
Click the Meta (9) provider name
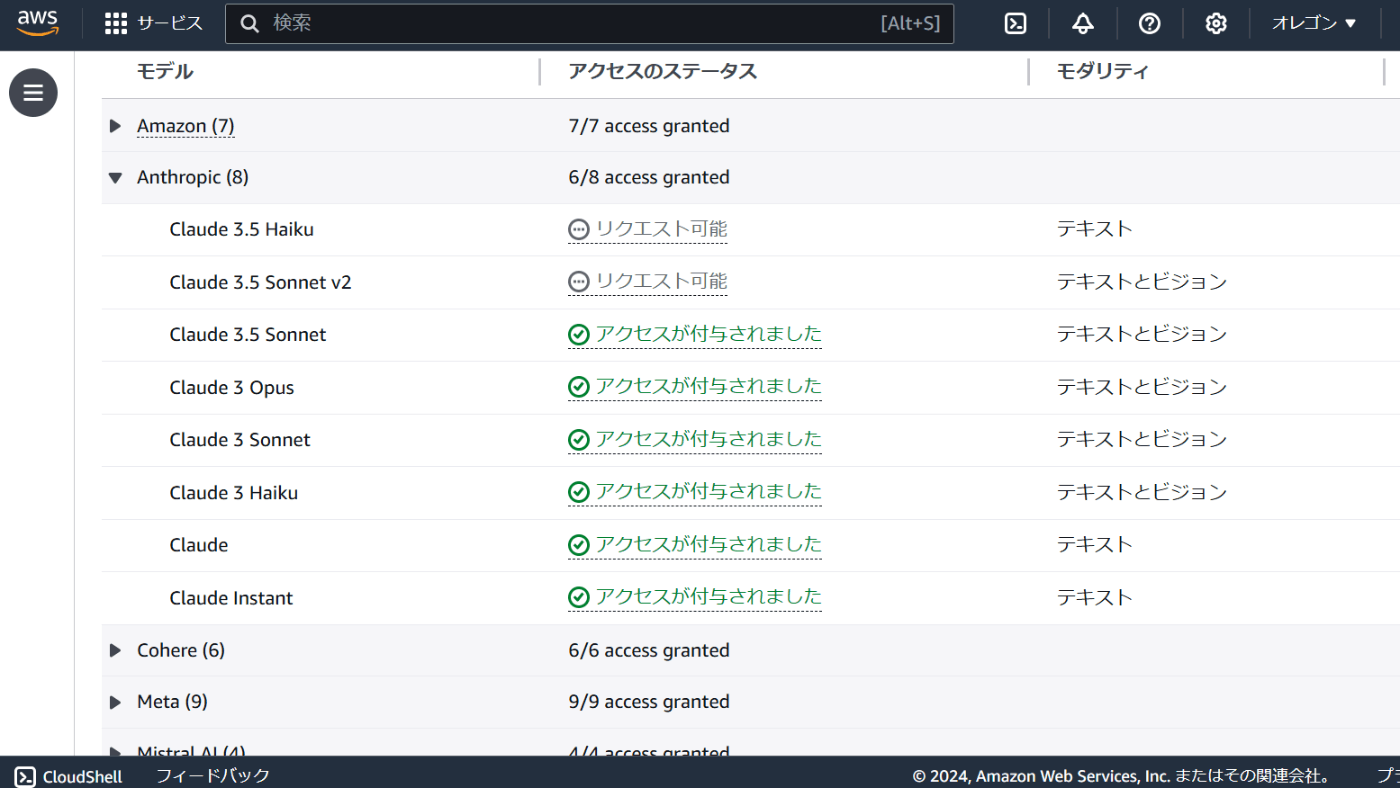pos(173,702)
